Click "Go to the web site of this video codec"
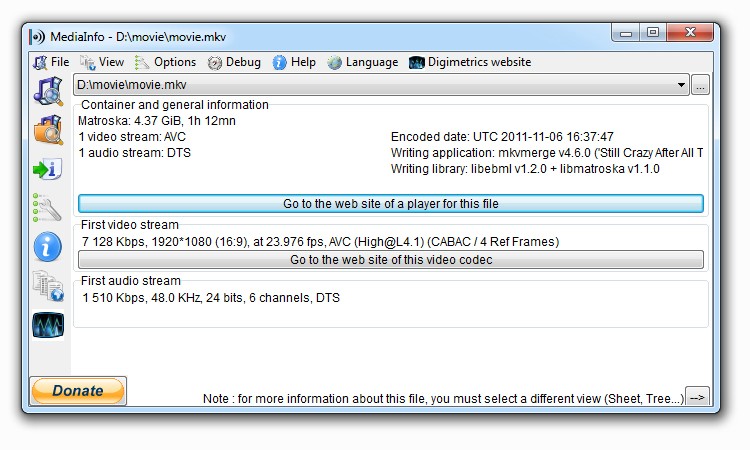The image size is (750, 450). [x=391, y=260]
